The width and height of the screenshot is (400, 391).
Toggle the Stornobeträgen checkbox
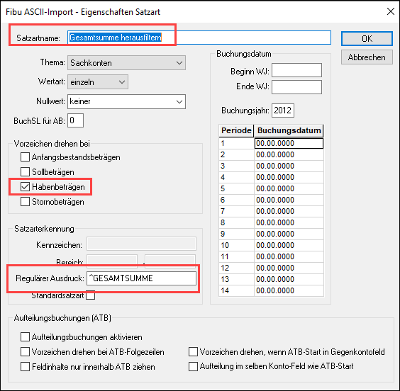coord(25,202)
